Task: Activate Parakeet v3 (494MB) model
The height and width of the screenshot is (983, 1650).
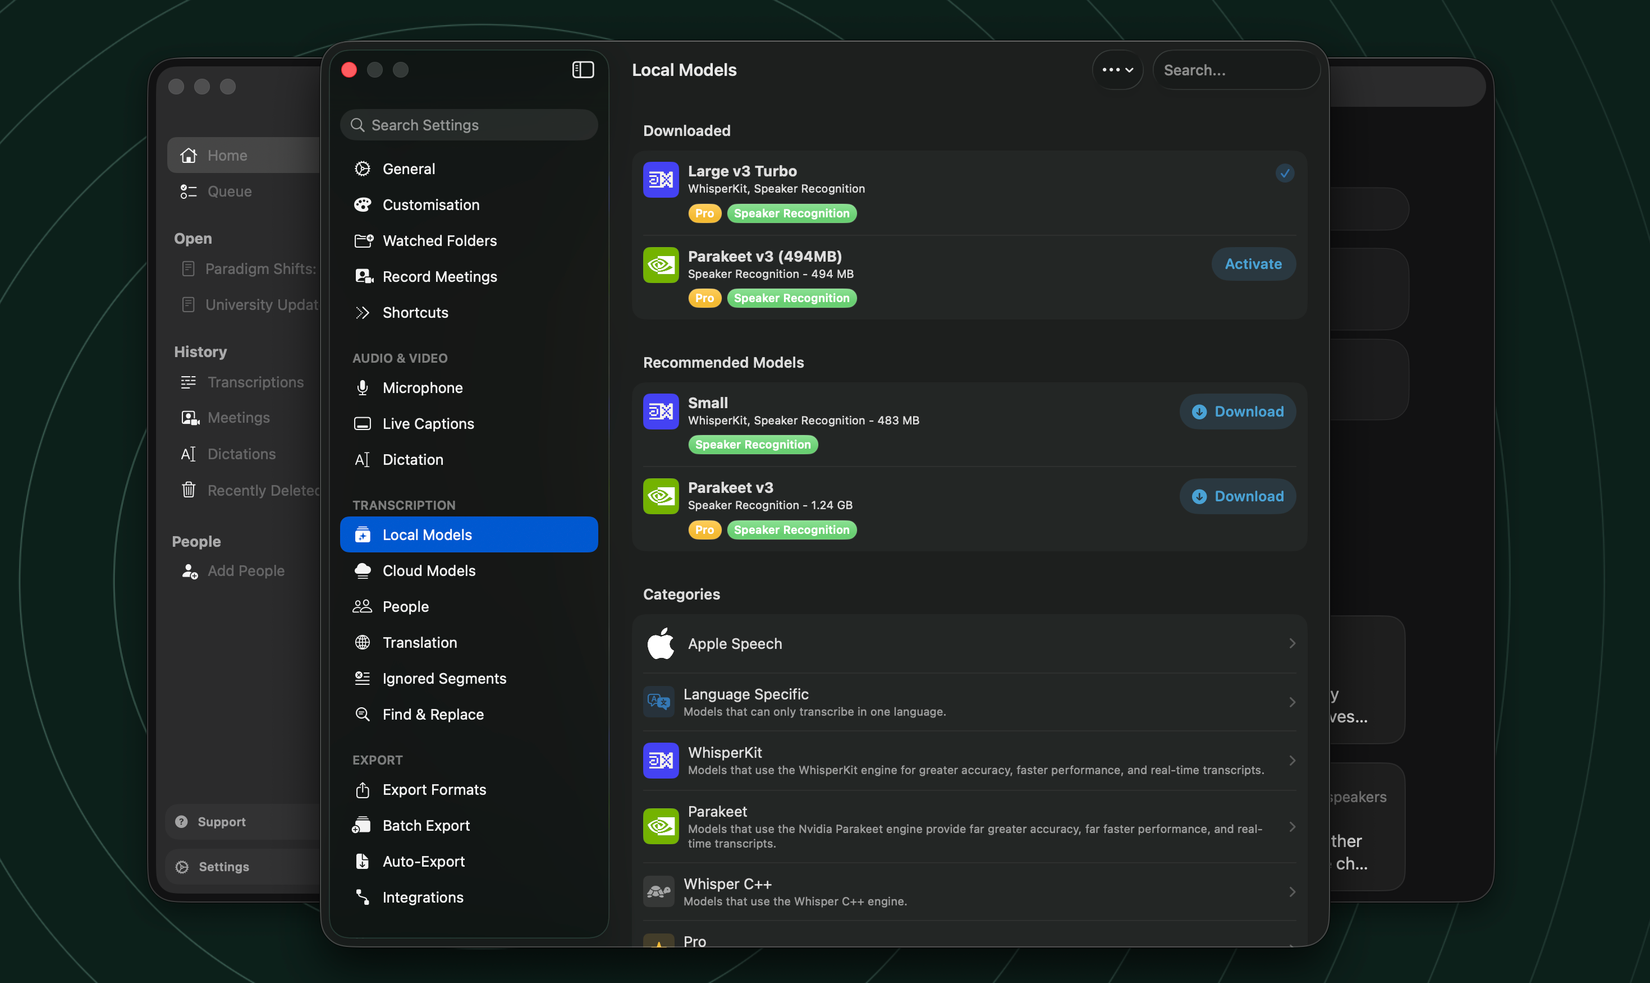Action: point(1253,264)
